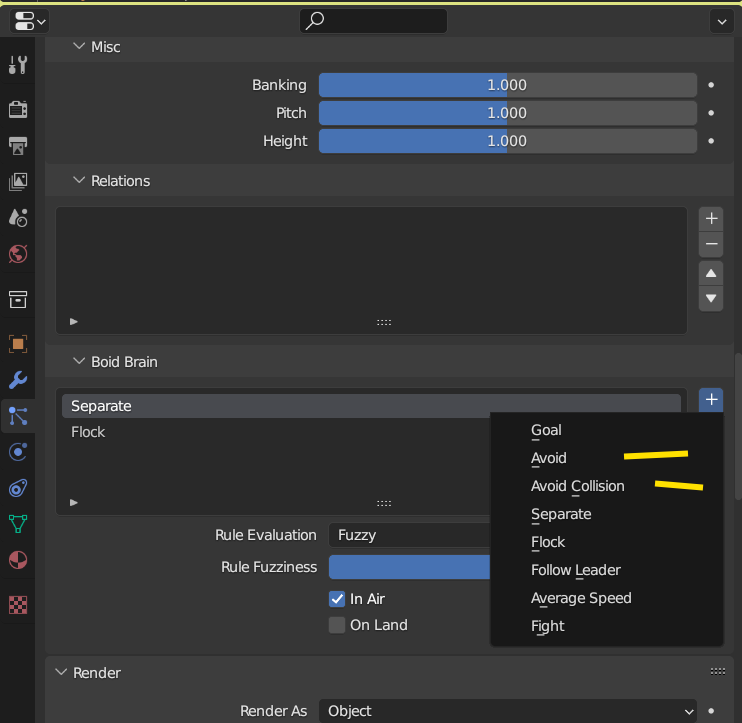Open the Object Data green triangle tab
Viewport: 742px width, 723px height.
click(18, 523)
